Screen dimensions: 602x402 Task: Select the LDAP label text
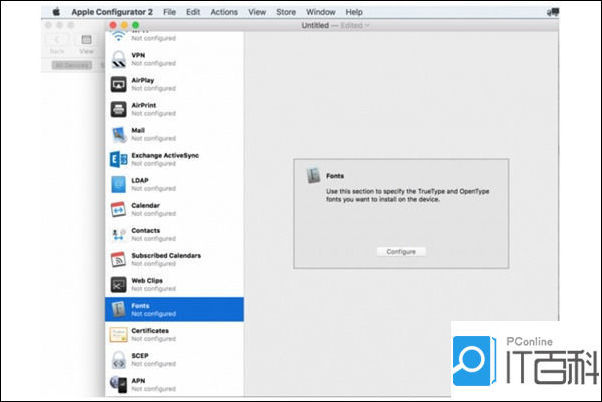pyautogui.click(x=140, y=180)
